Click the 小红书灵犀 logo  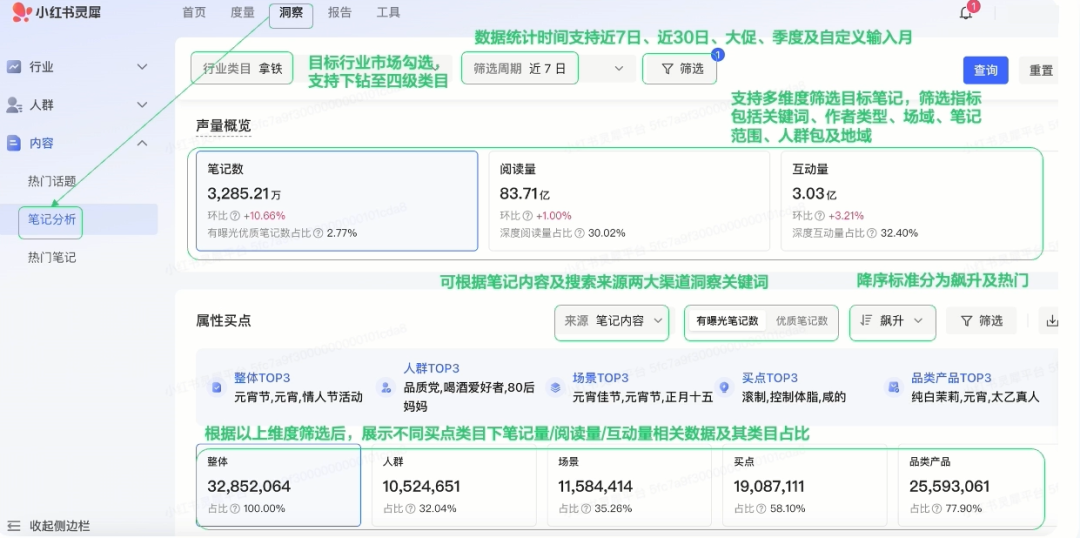[57, 13]
